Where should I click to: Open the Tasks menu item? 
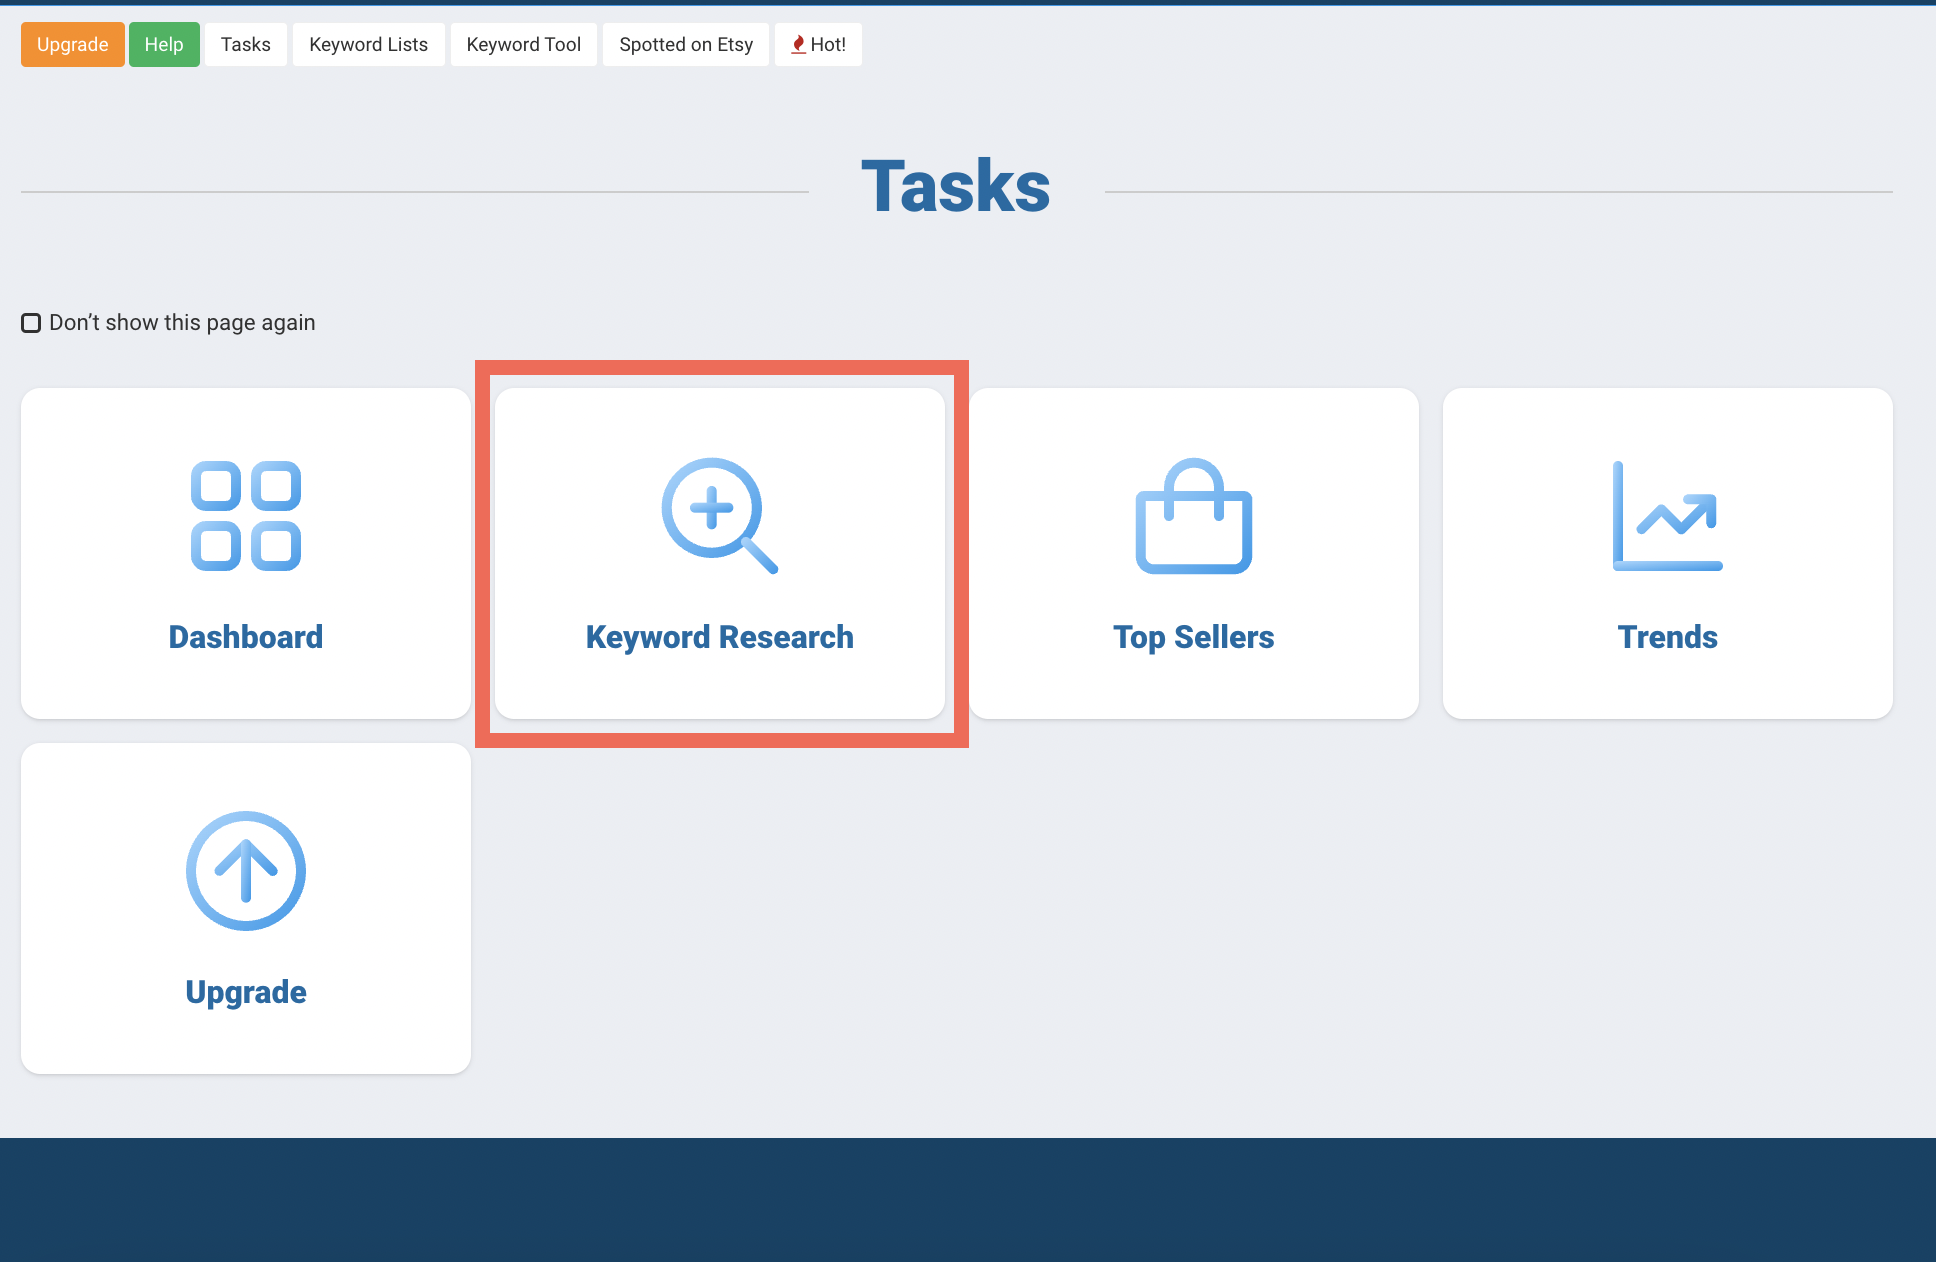tap(246, 45)
